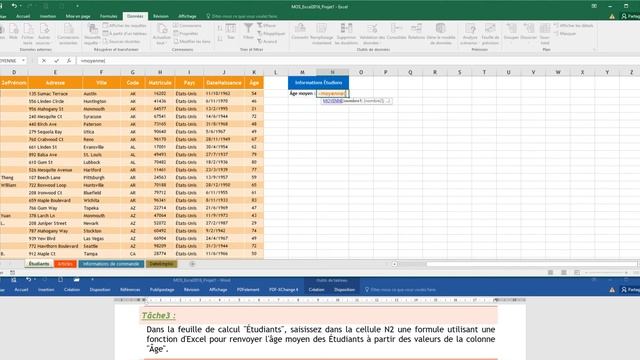Viewport: 640px width, 360px height.
Task: Click the cancel (X) formula entry button
Action: tap(44, 60)
